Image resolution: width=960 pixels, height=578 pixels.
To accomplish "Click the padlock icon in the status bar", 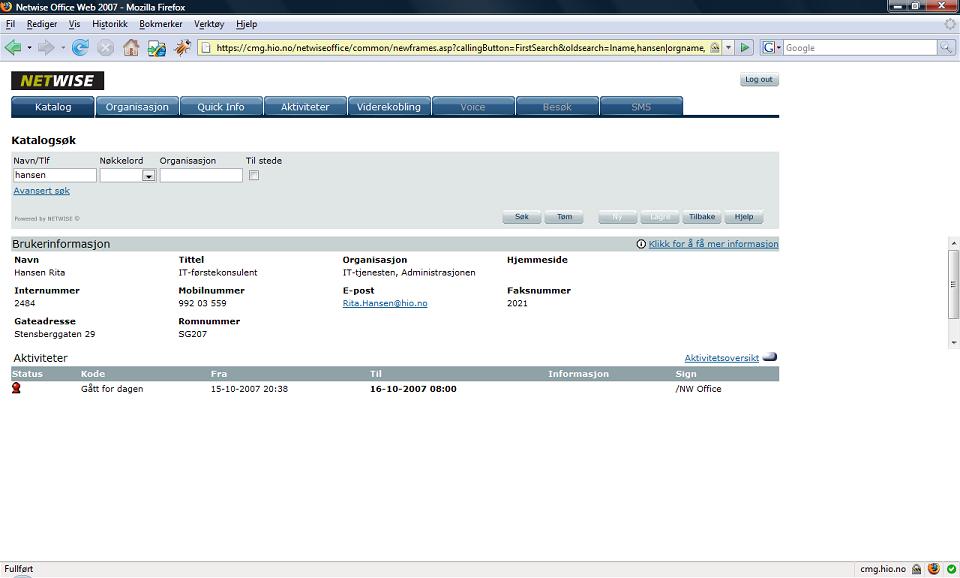I will (x=917, y=569).
